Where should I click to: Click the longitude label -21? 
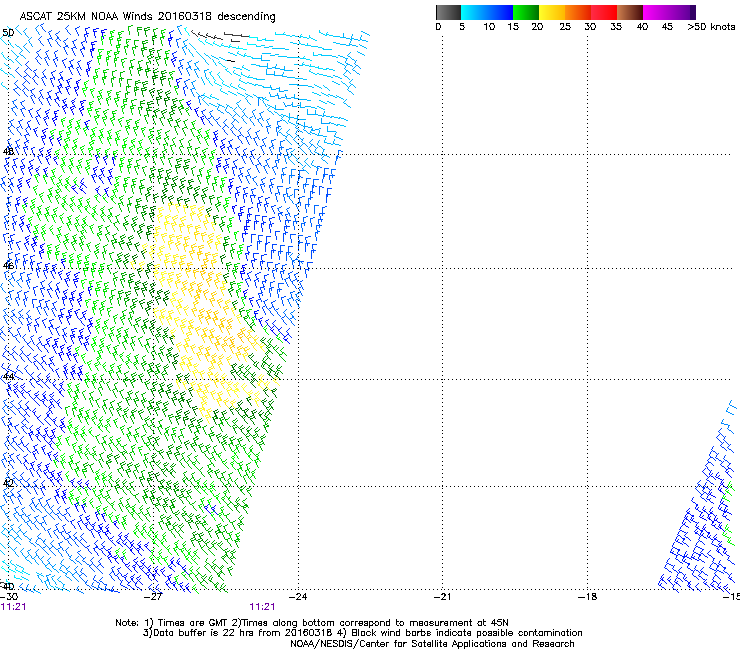click(x=442, y=596)
